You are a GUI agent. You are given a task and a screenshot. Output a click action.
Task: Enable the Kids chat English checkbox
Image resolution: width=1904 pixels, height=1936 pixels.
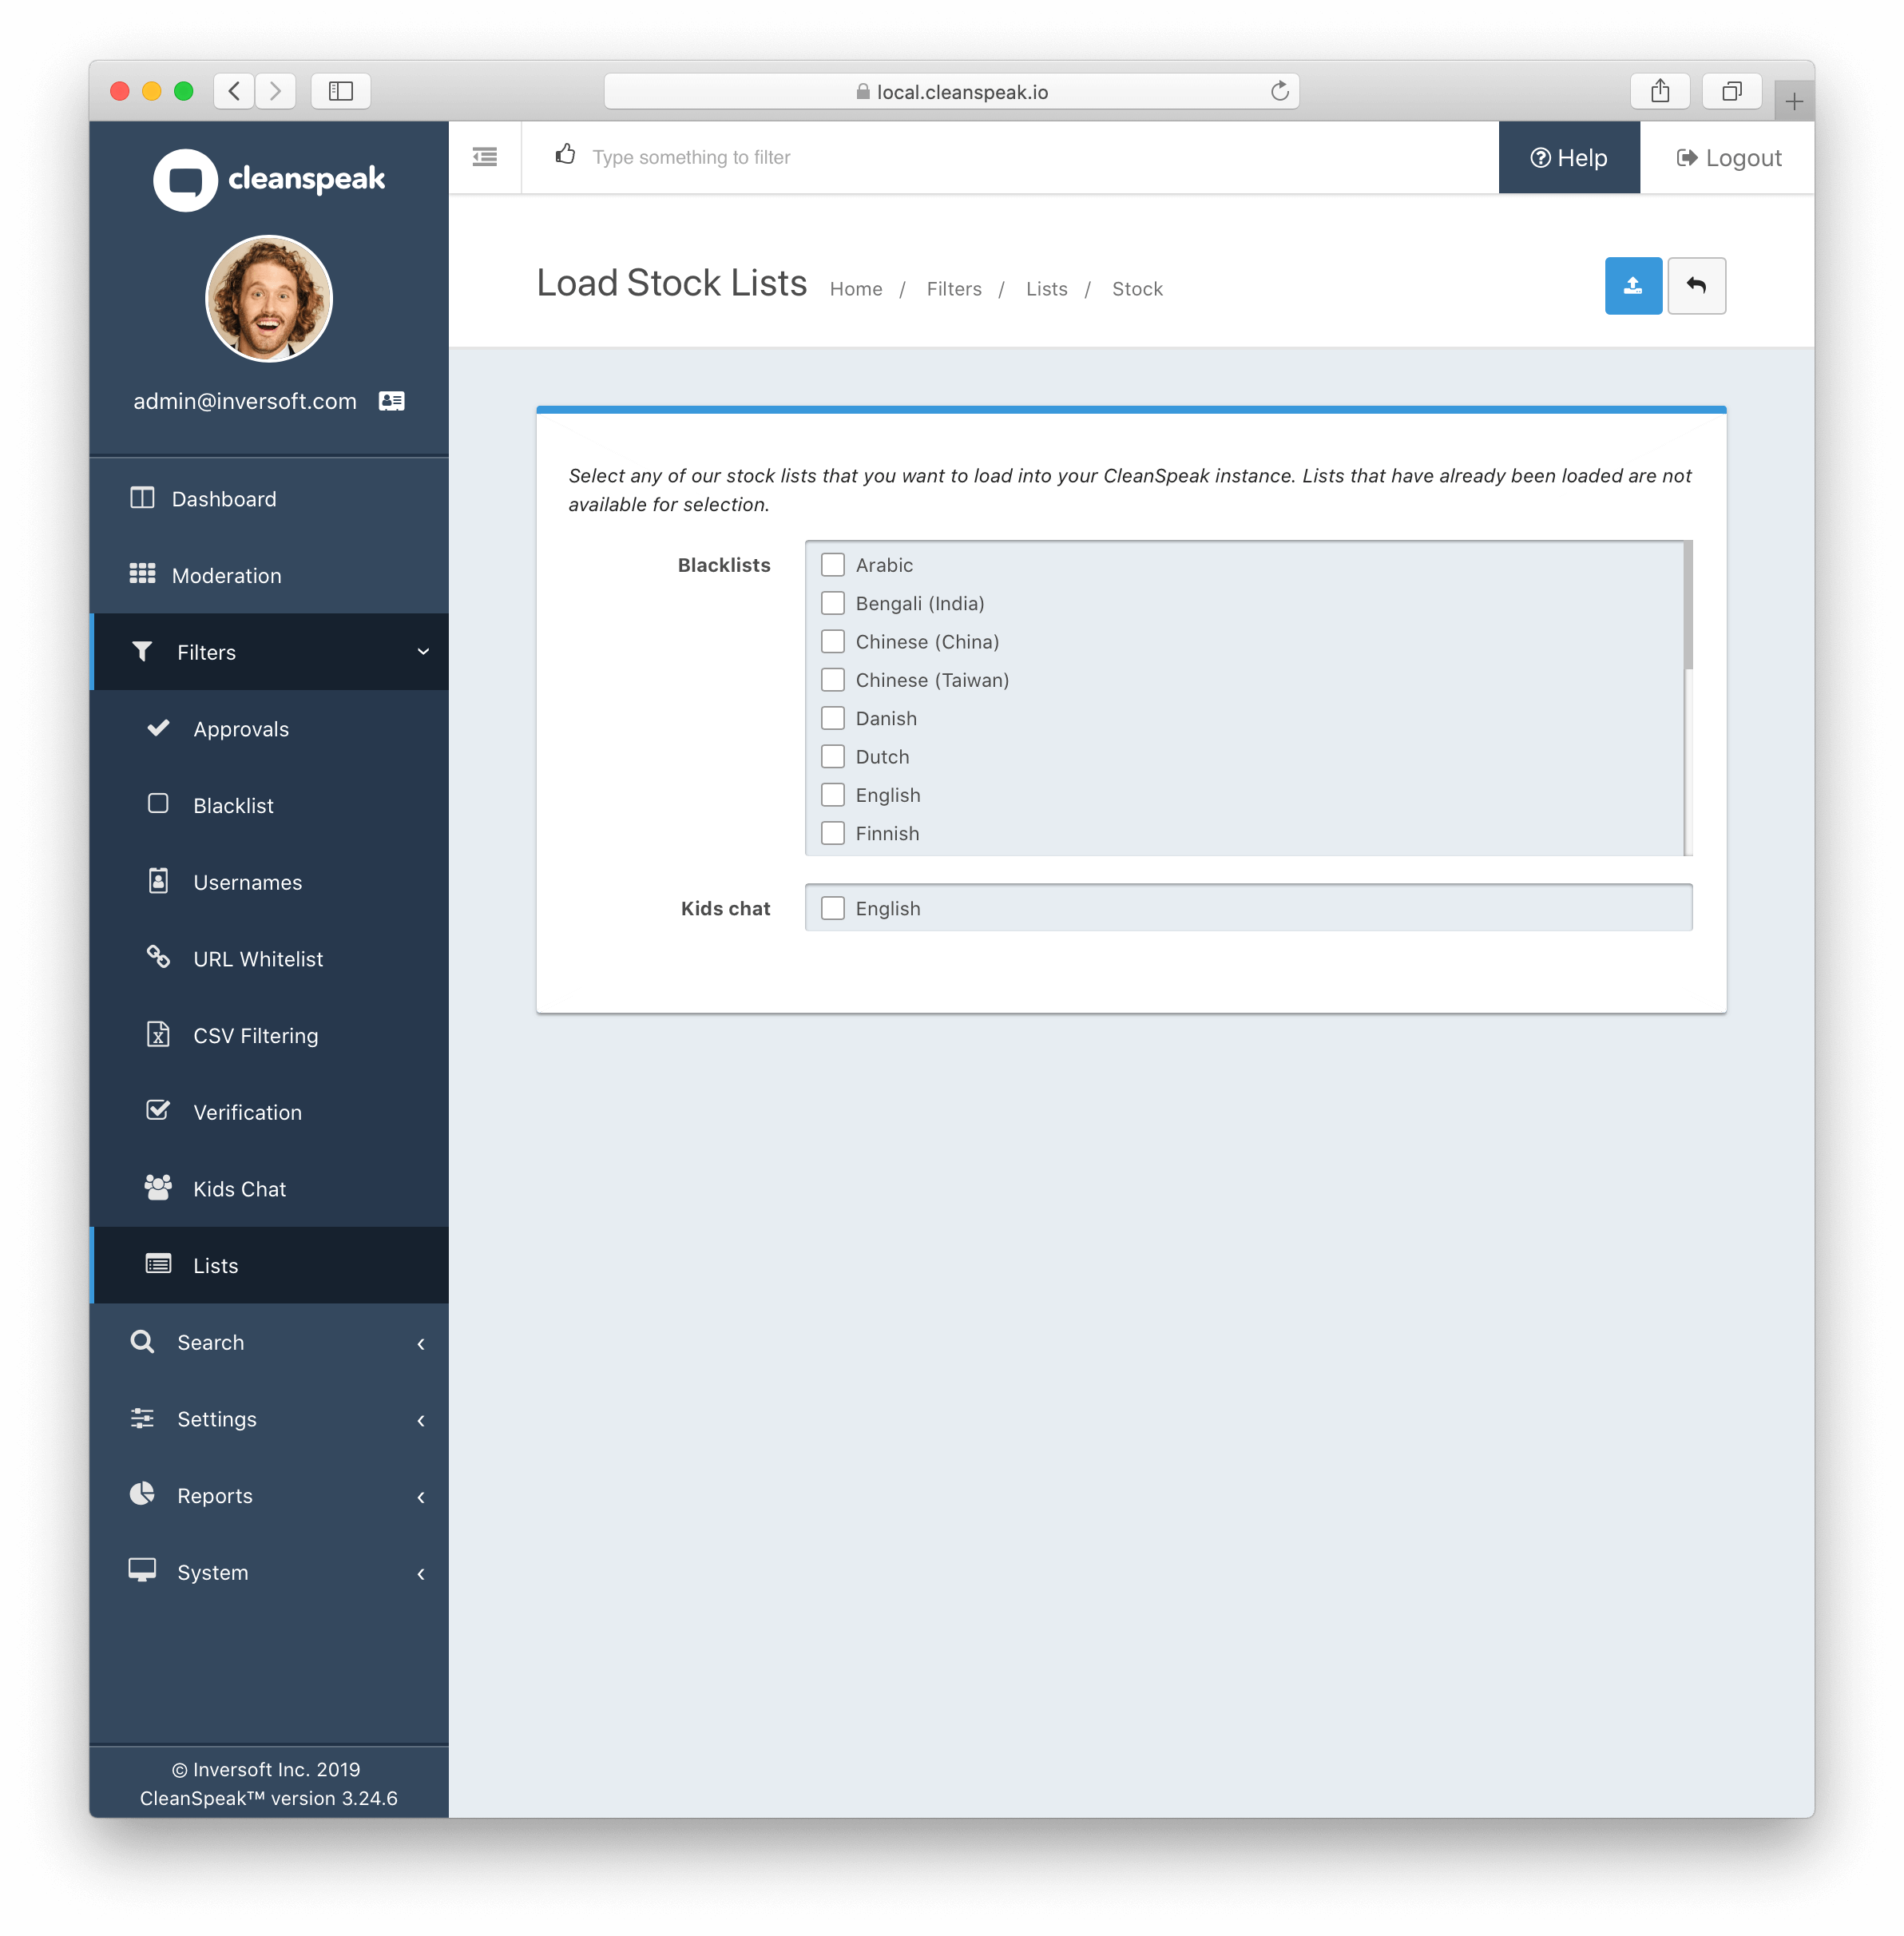tap(830, 907)
